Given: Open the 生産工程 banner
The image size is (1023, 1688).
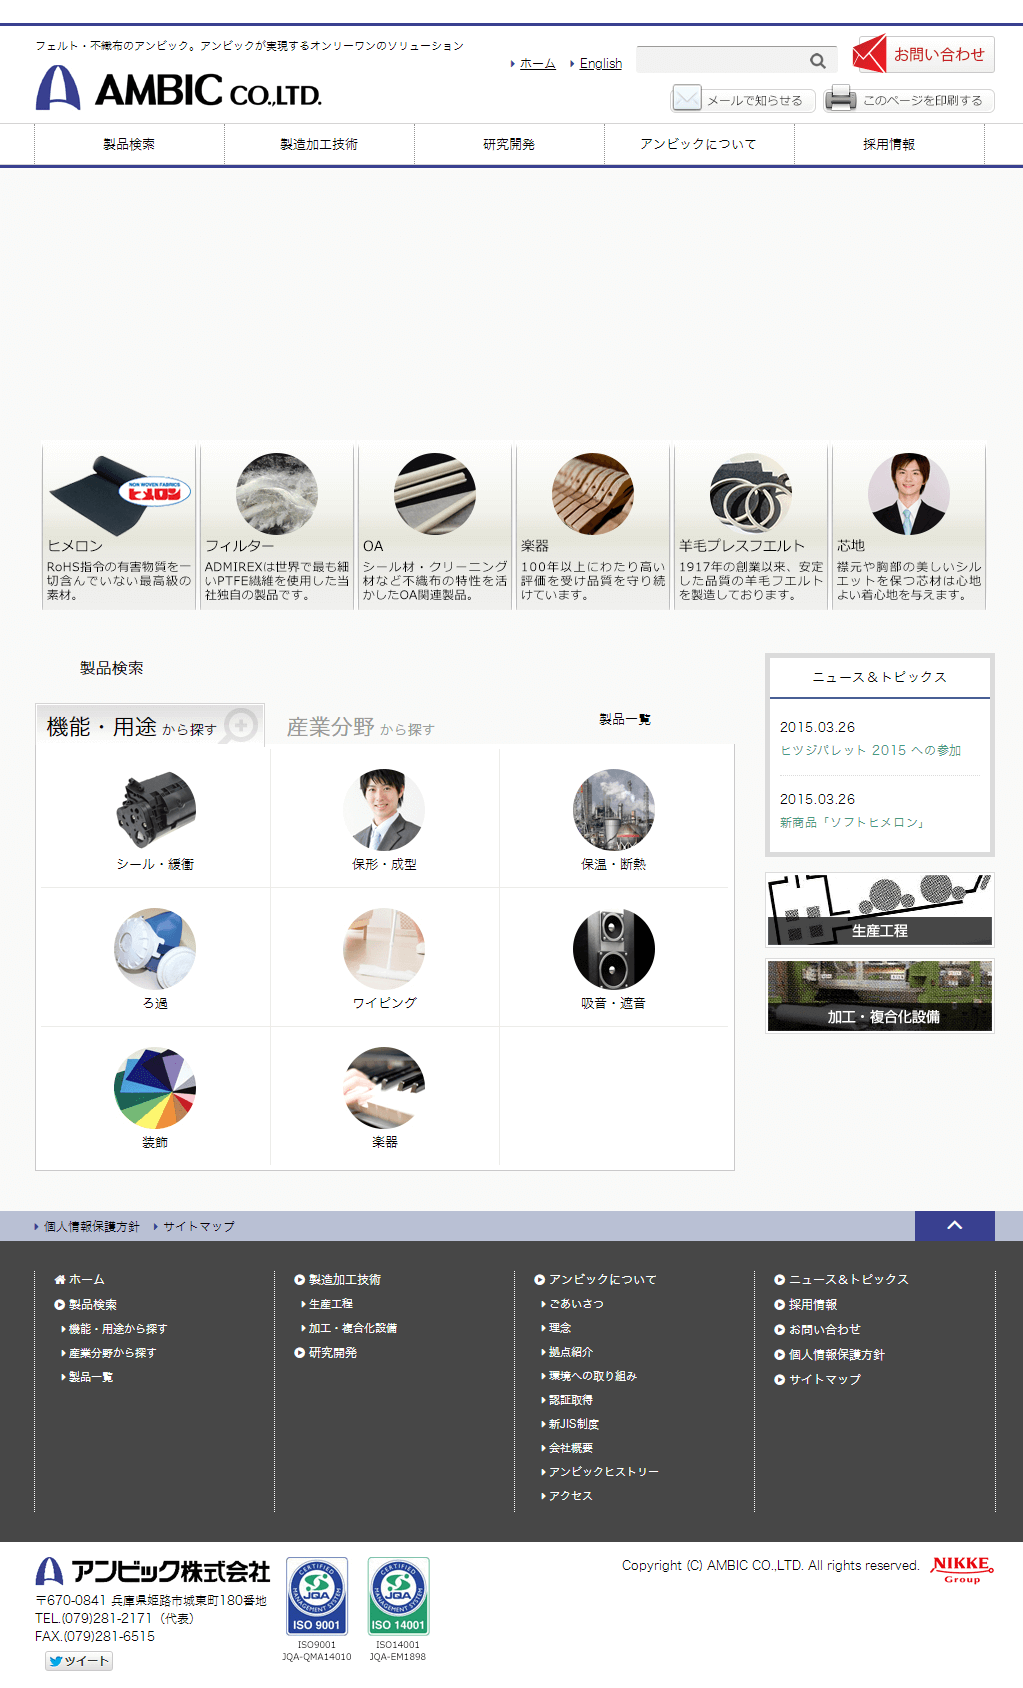Looking at the screenshot, I should 880,910.
